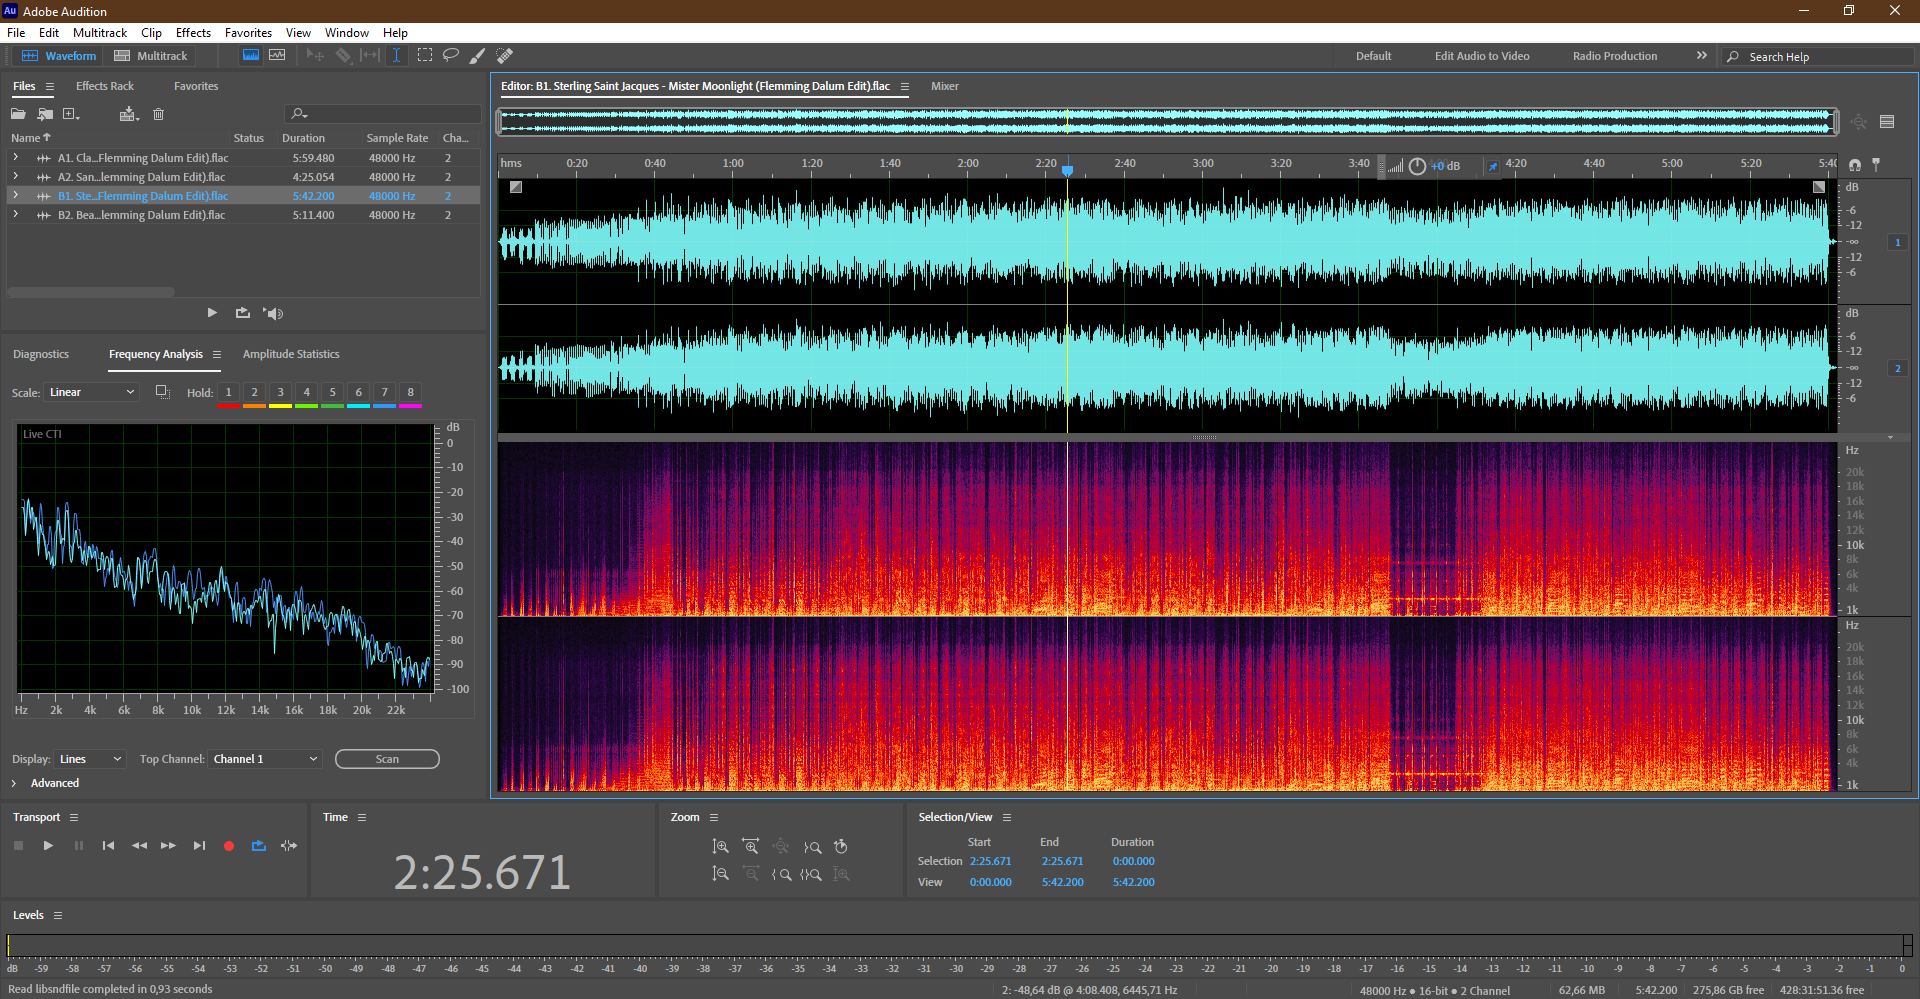Expand the B2. Bea file row

pos(15,214)
